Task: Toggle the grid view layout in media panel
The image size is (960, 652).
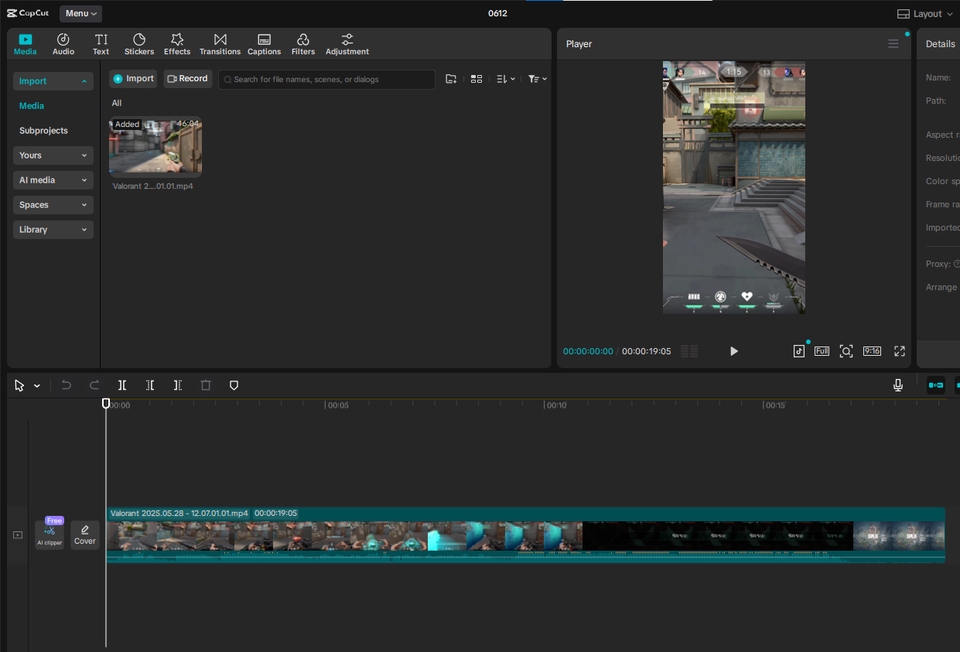Action: click(x=476, y=79)
